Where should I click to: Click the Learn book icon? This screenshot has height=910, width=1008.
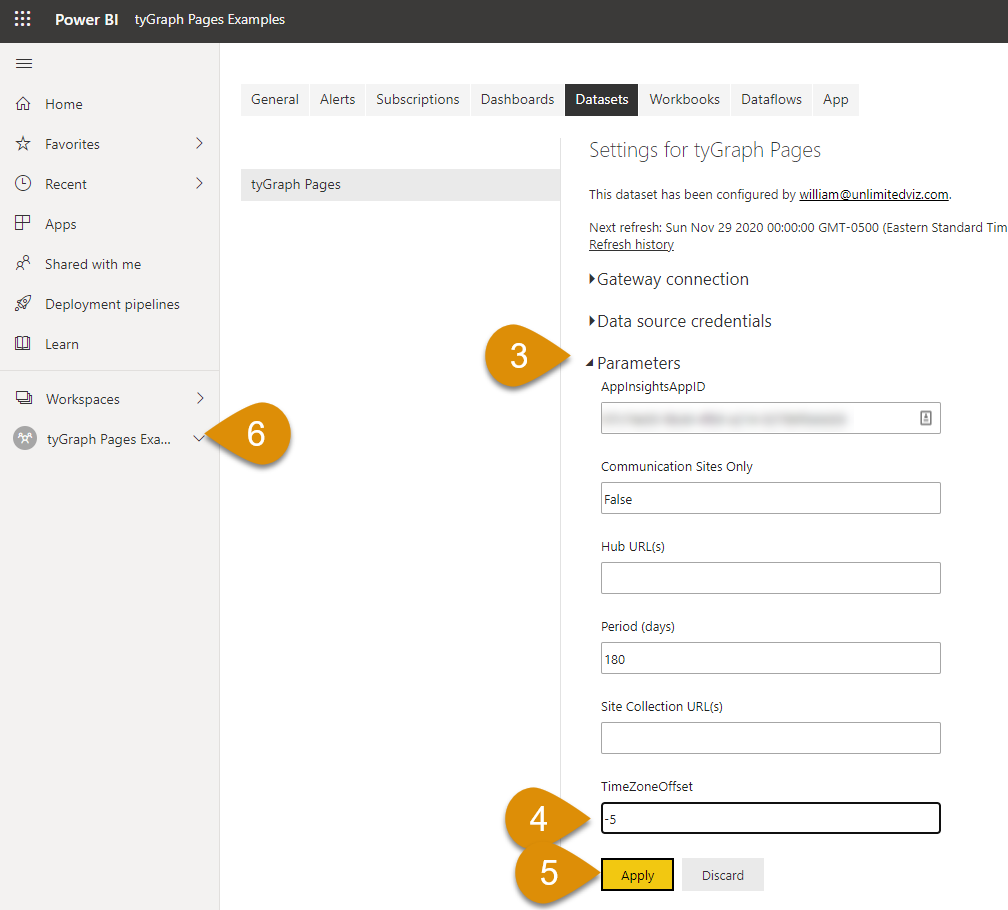click(24, 344)
